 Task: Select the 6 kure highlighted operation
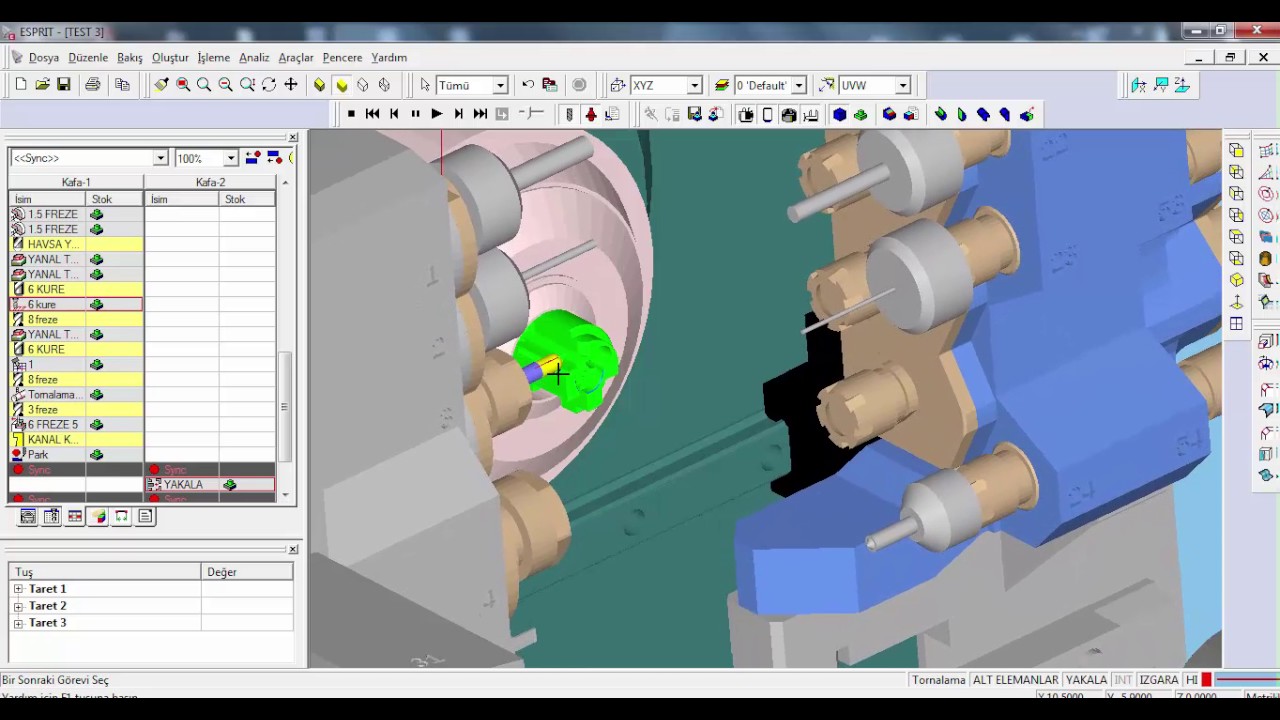pyautogui.click(x=76, y=304)
